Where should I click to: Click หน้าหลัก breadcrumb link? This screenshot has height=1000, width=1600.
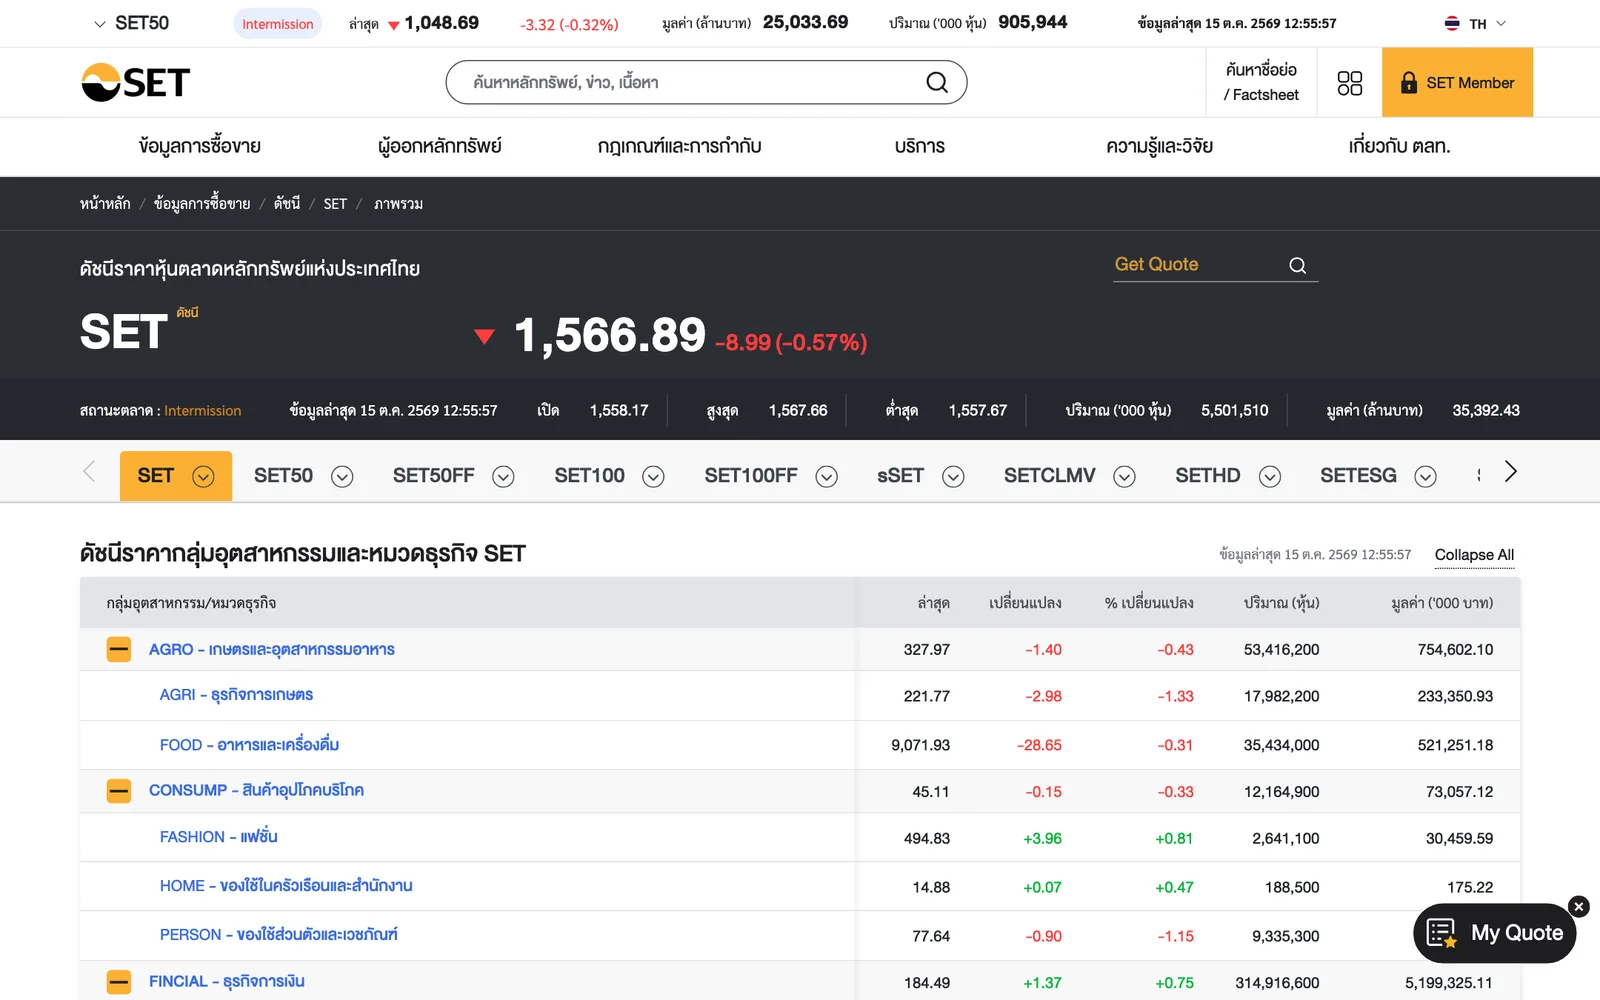tap(105, 204)
